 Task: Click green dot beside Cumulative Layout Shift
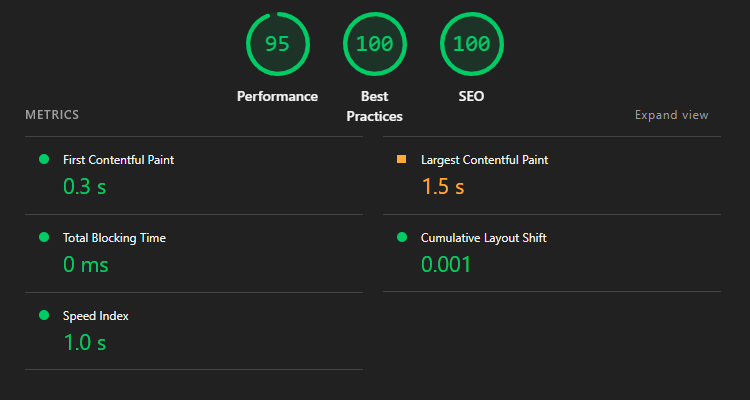pyautogui.click(x=402, y=237)
